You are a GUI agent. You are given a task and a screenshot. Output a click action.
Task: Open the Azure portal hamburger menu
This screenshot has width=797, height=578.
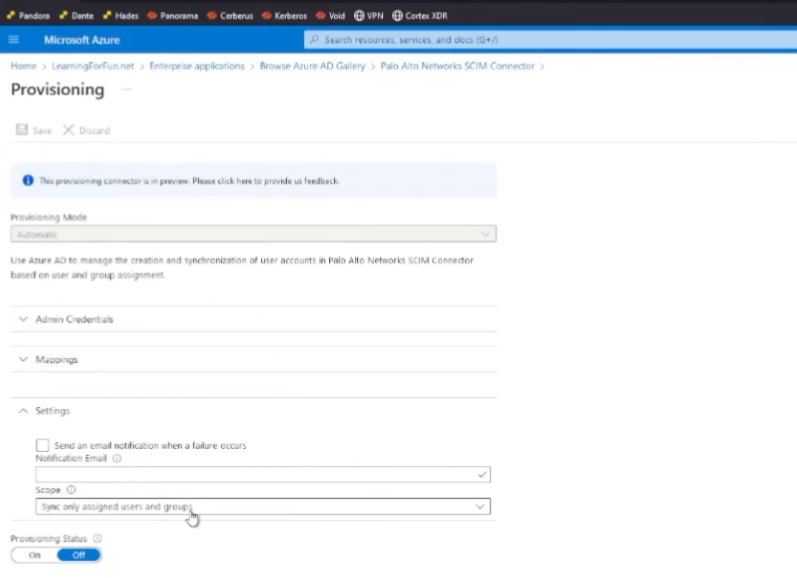tap(14, 40)
